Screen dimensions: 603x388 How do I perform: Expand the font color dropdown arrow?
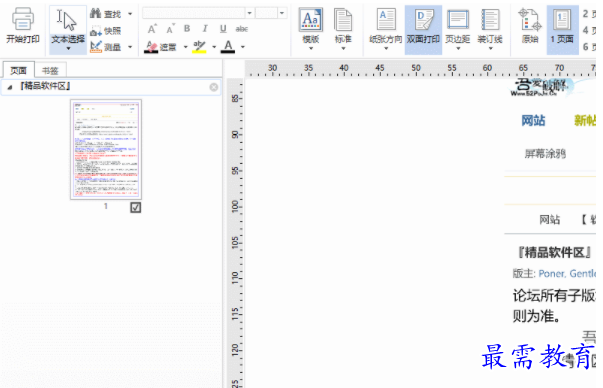(243, 47)
